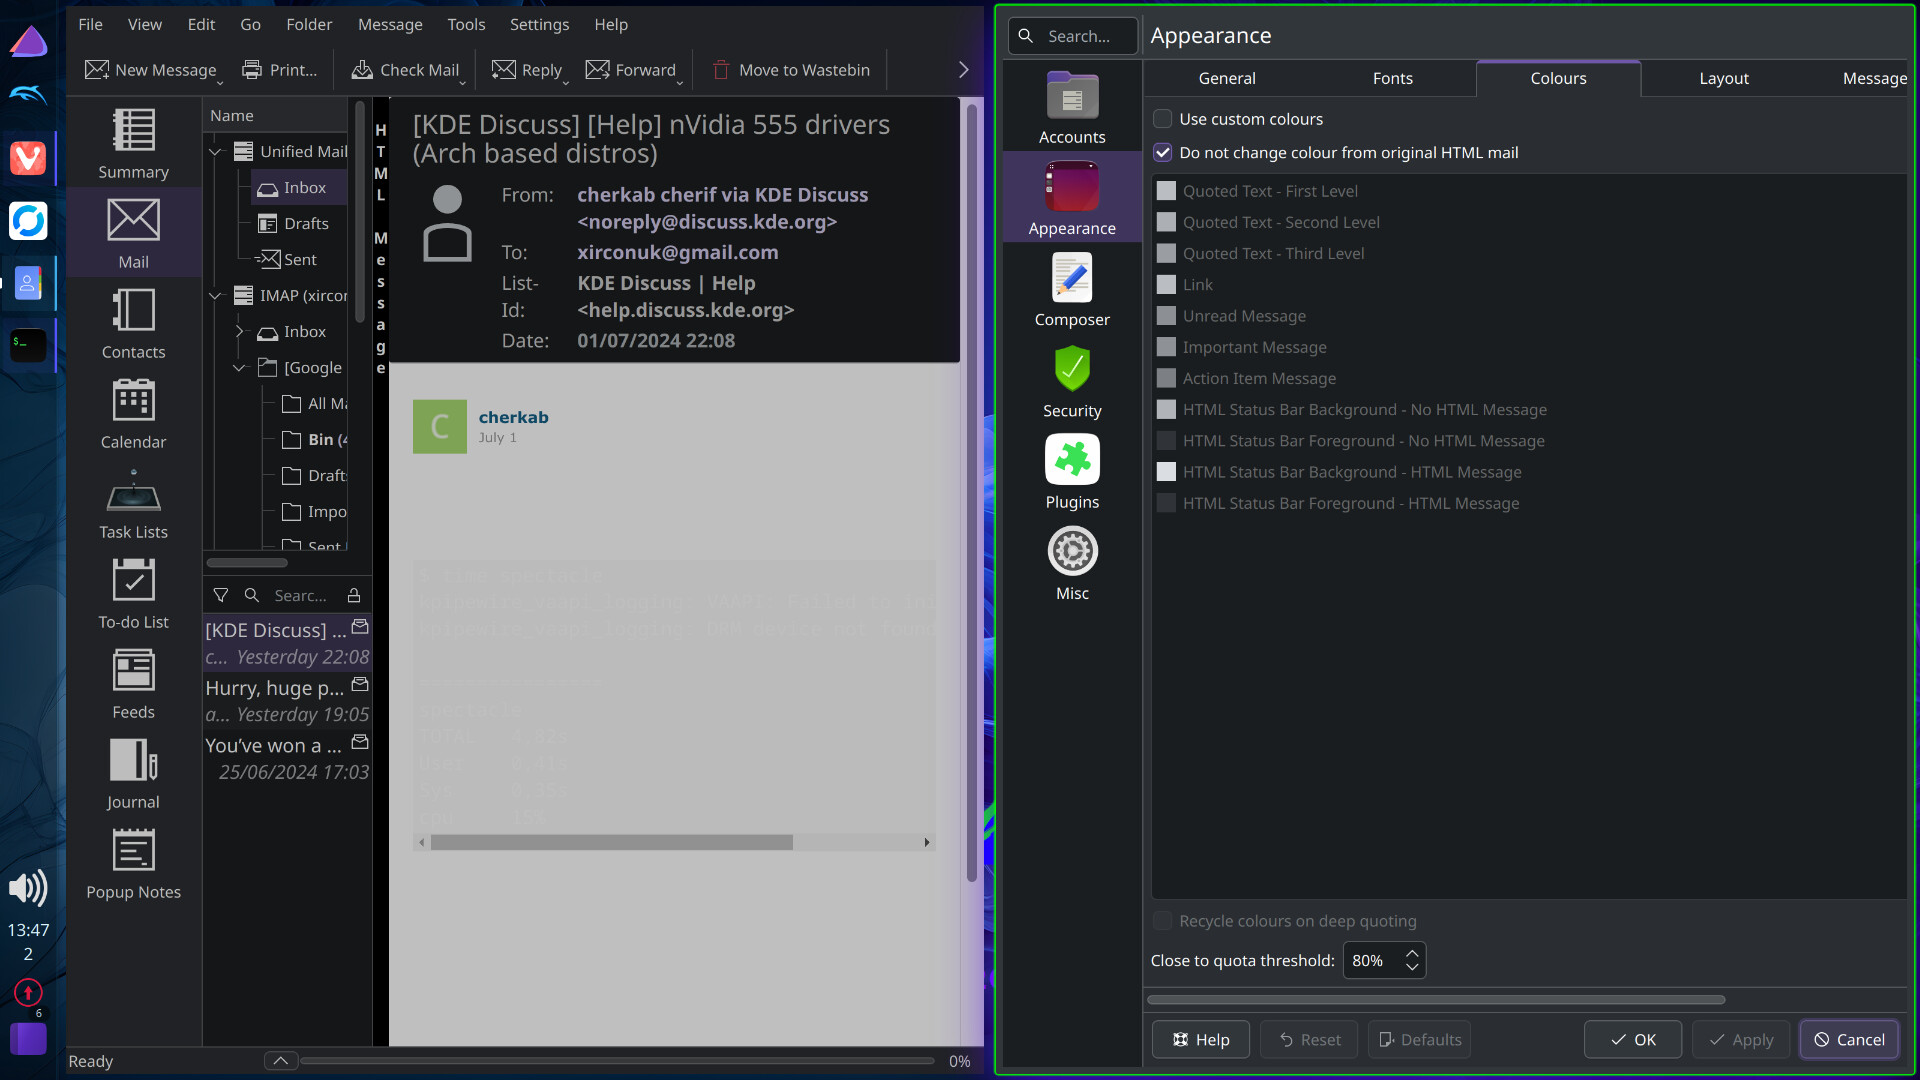This screenshot has height=1080, width=1920.
Task: Switch to the Fonts tab
Action: 1393,78
